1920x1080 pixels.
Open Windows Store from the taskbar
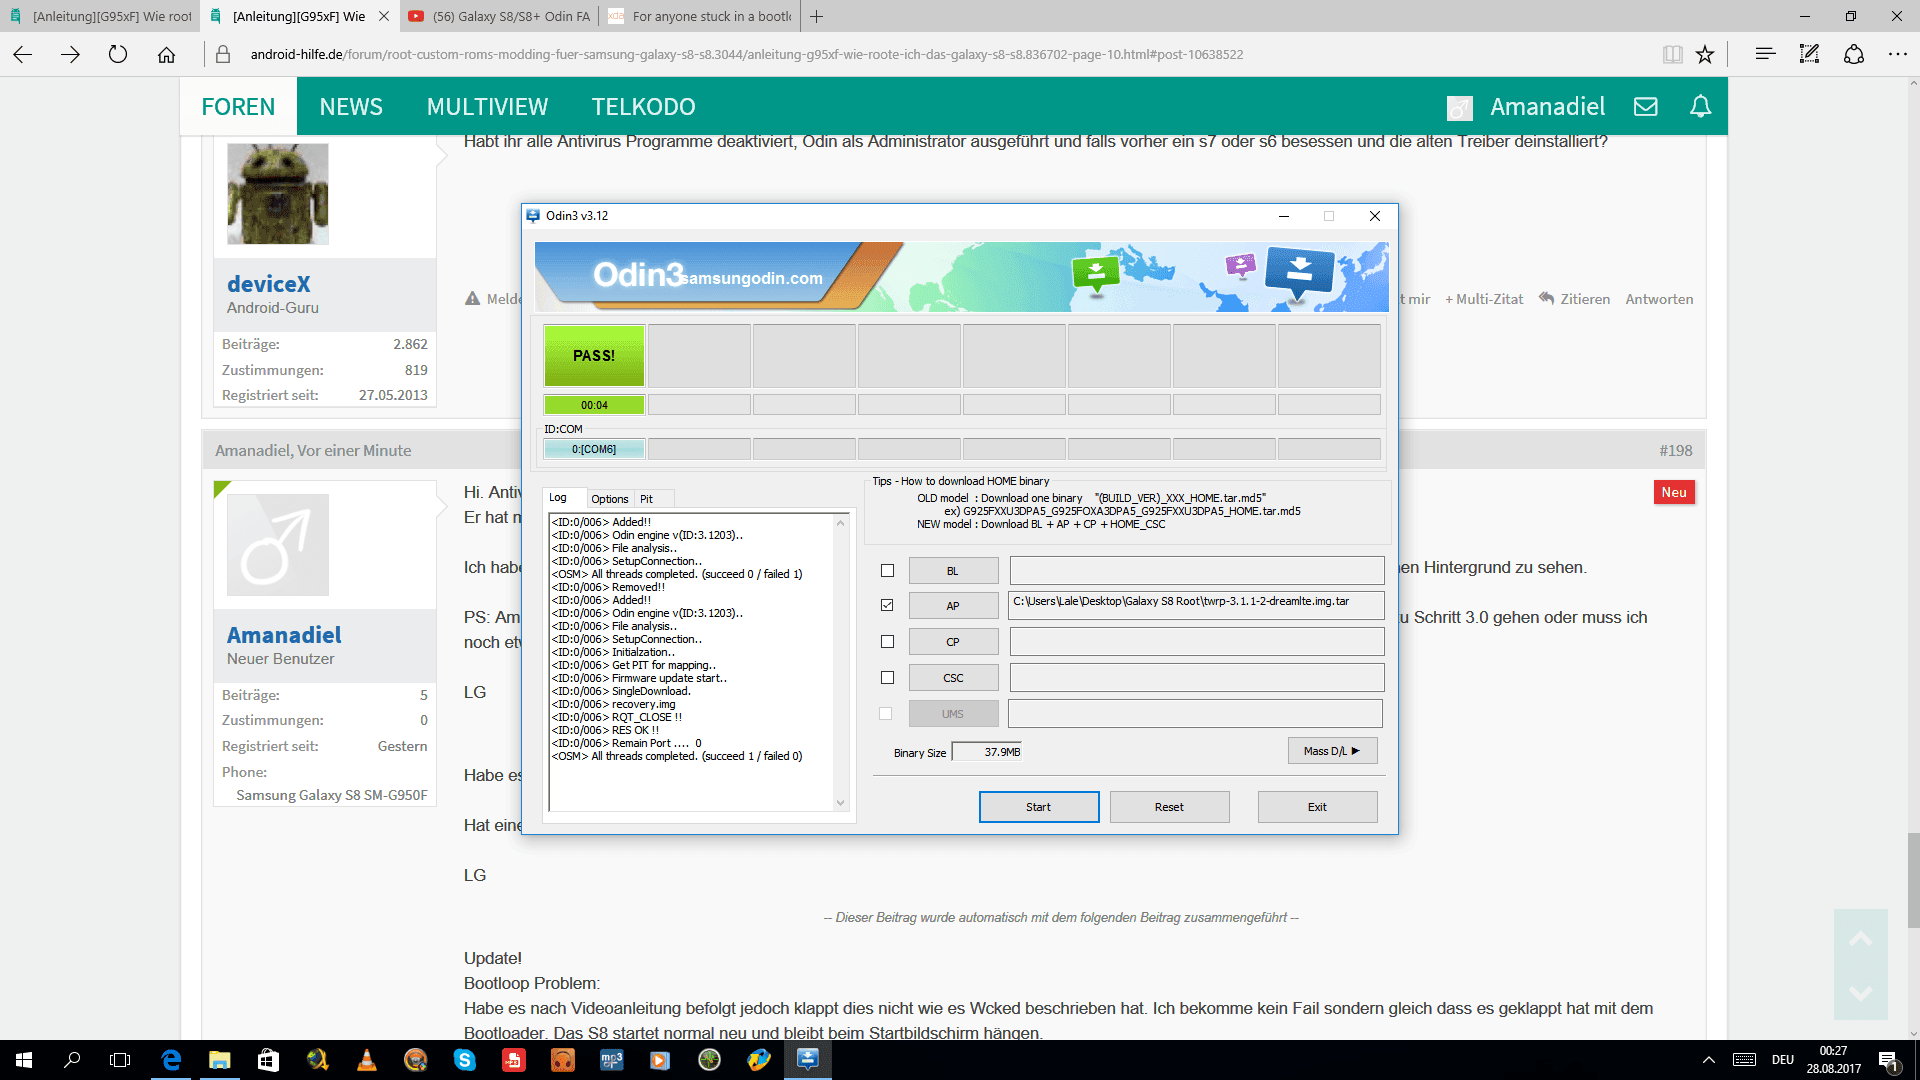[x=268, y=1060]
